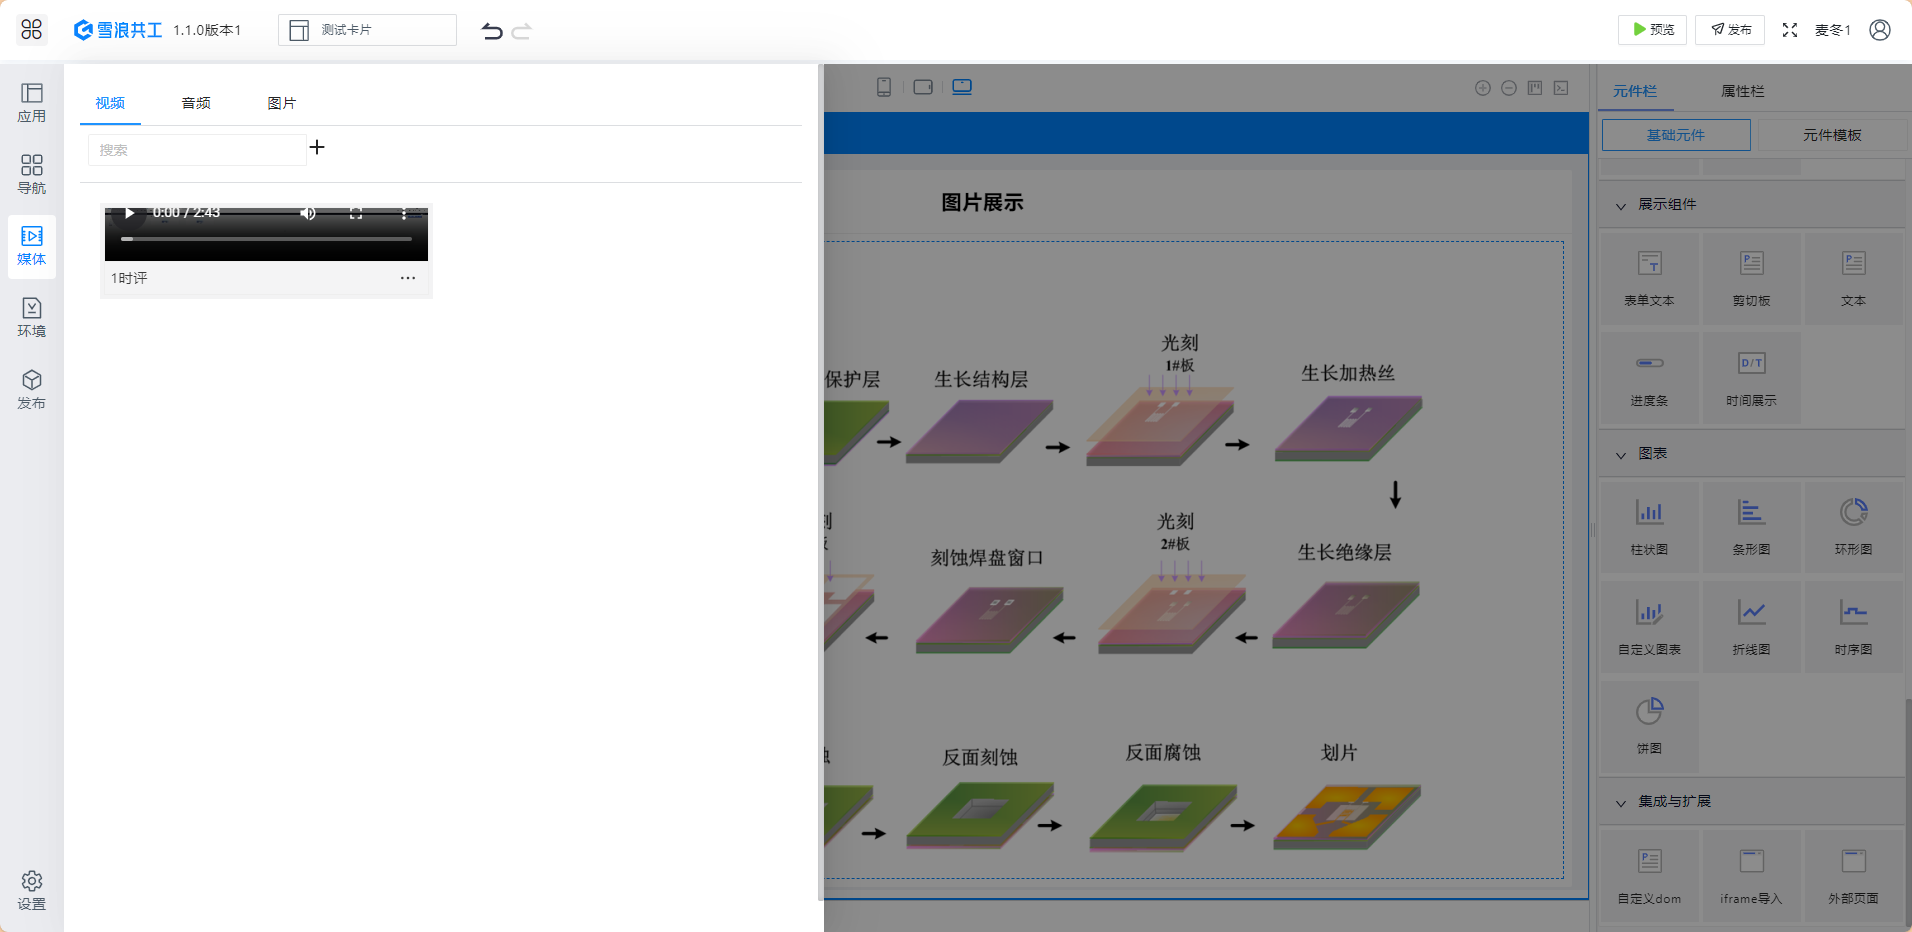
Task: Switch to tablet preview
Action: (923, 87)
